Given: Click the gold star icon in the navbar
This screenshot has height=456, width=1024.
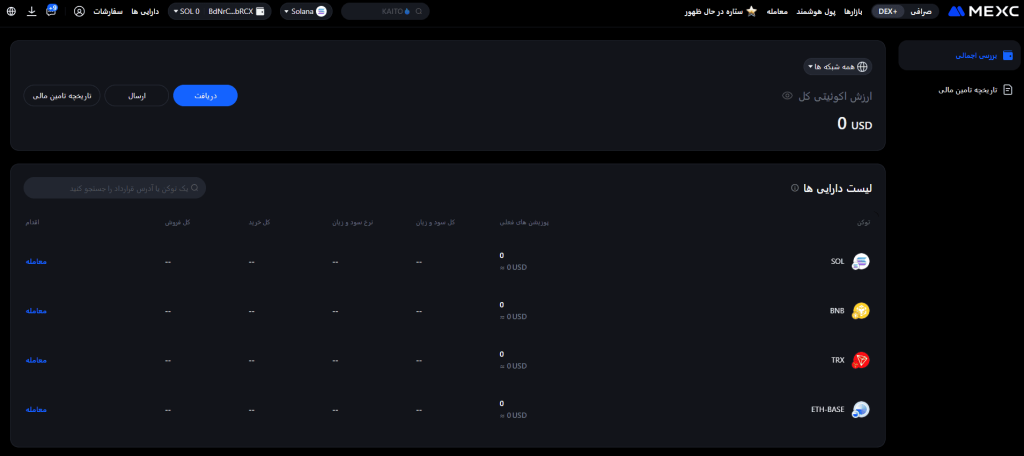Looking at the screenshot, I should coord(752,11).
